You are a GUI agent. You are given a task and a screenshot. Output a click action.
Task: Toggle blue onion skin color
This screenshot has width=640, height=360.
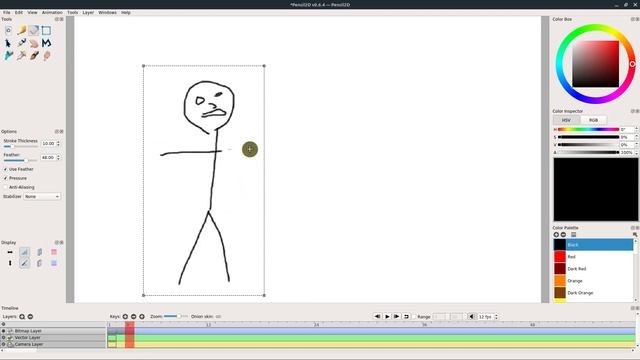[x=54, y=263]
